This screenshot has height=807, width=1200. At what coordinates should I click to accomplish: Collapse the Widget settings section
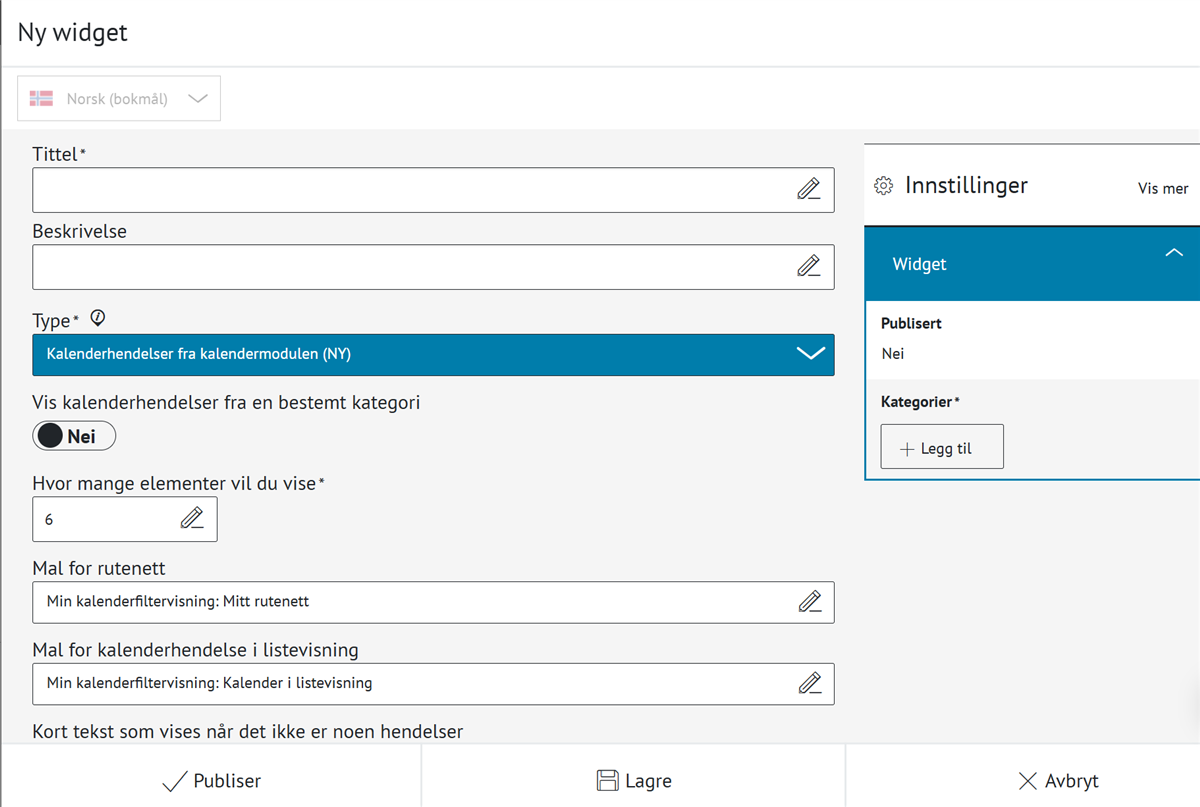click(x=1174, y=254)
